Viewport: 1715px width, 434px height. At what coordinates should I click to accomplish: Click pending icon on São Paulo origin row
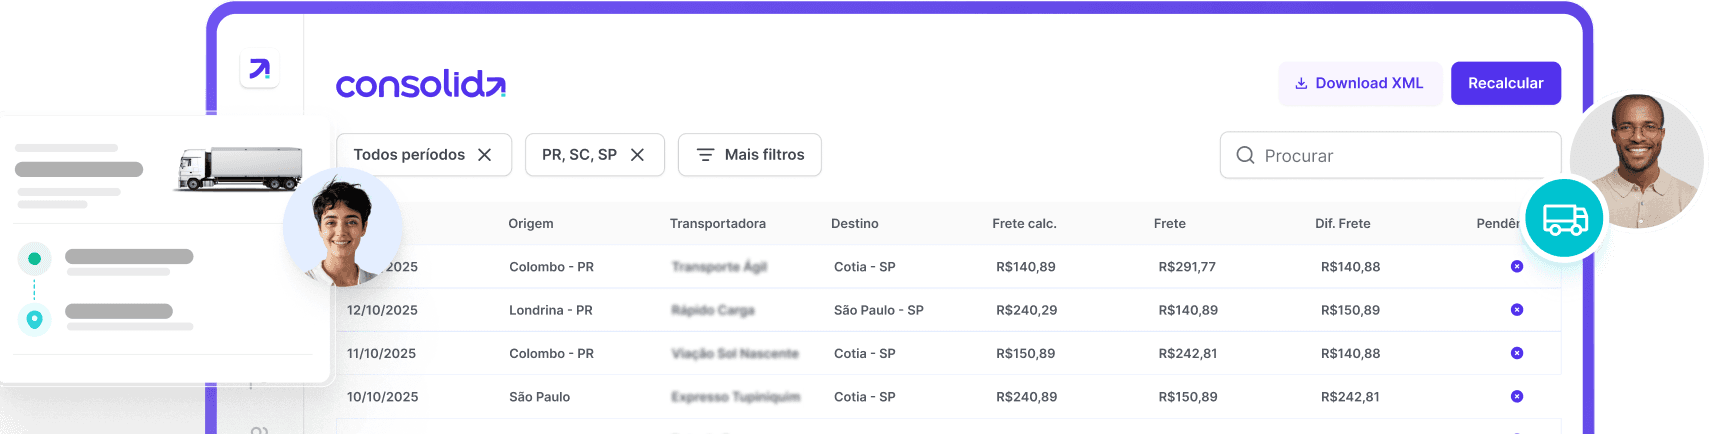[x=1517, y=397]
